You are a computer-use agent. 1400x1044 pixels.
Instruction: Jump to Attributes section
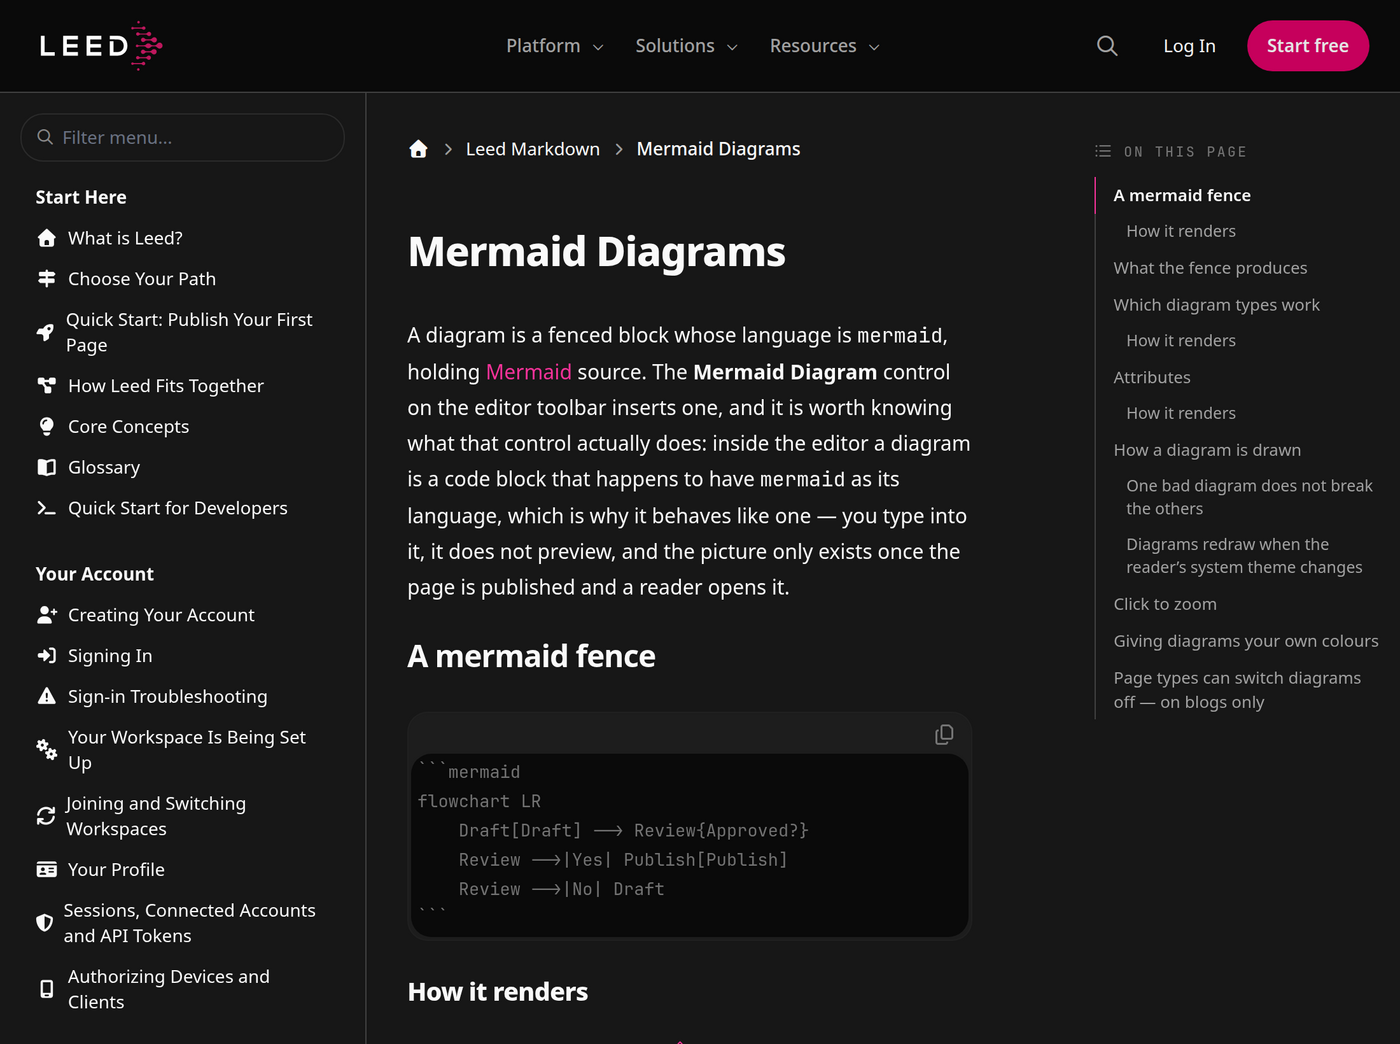[x=1152, y=377]
